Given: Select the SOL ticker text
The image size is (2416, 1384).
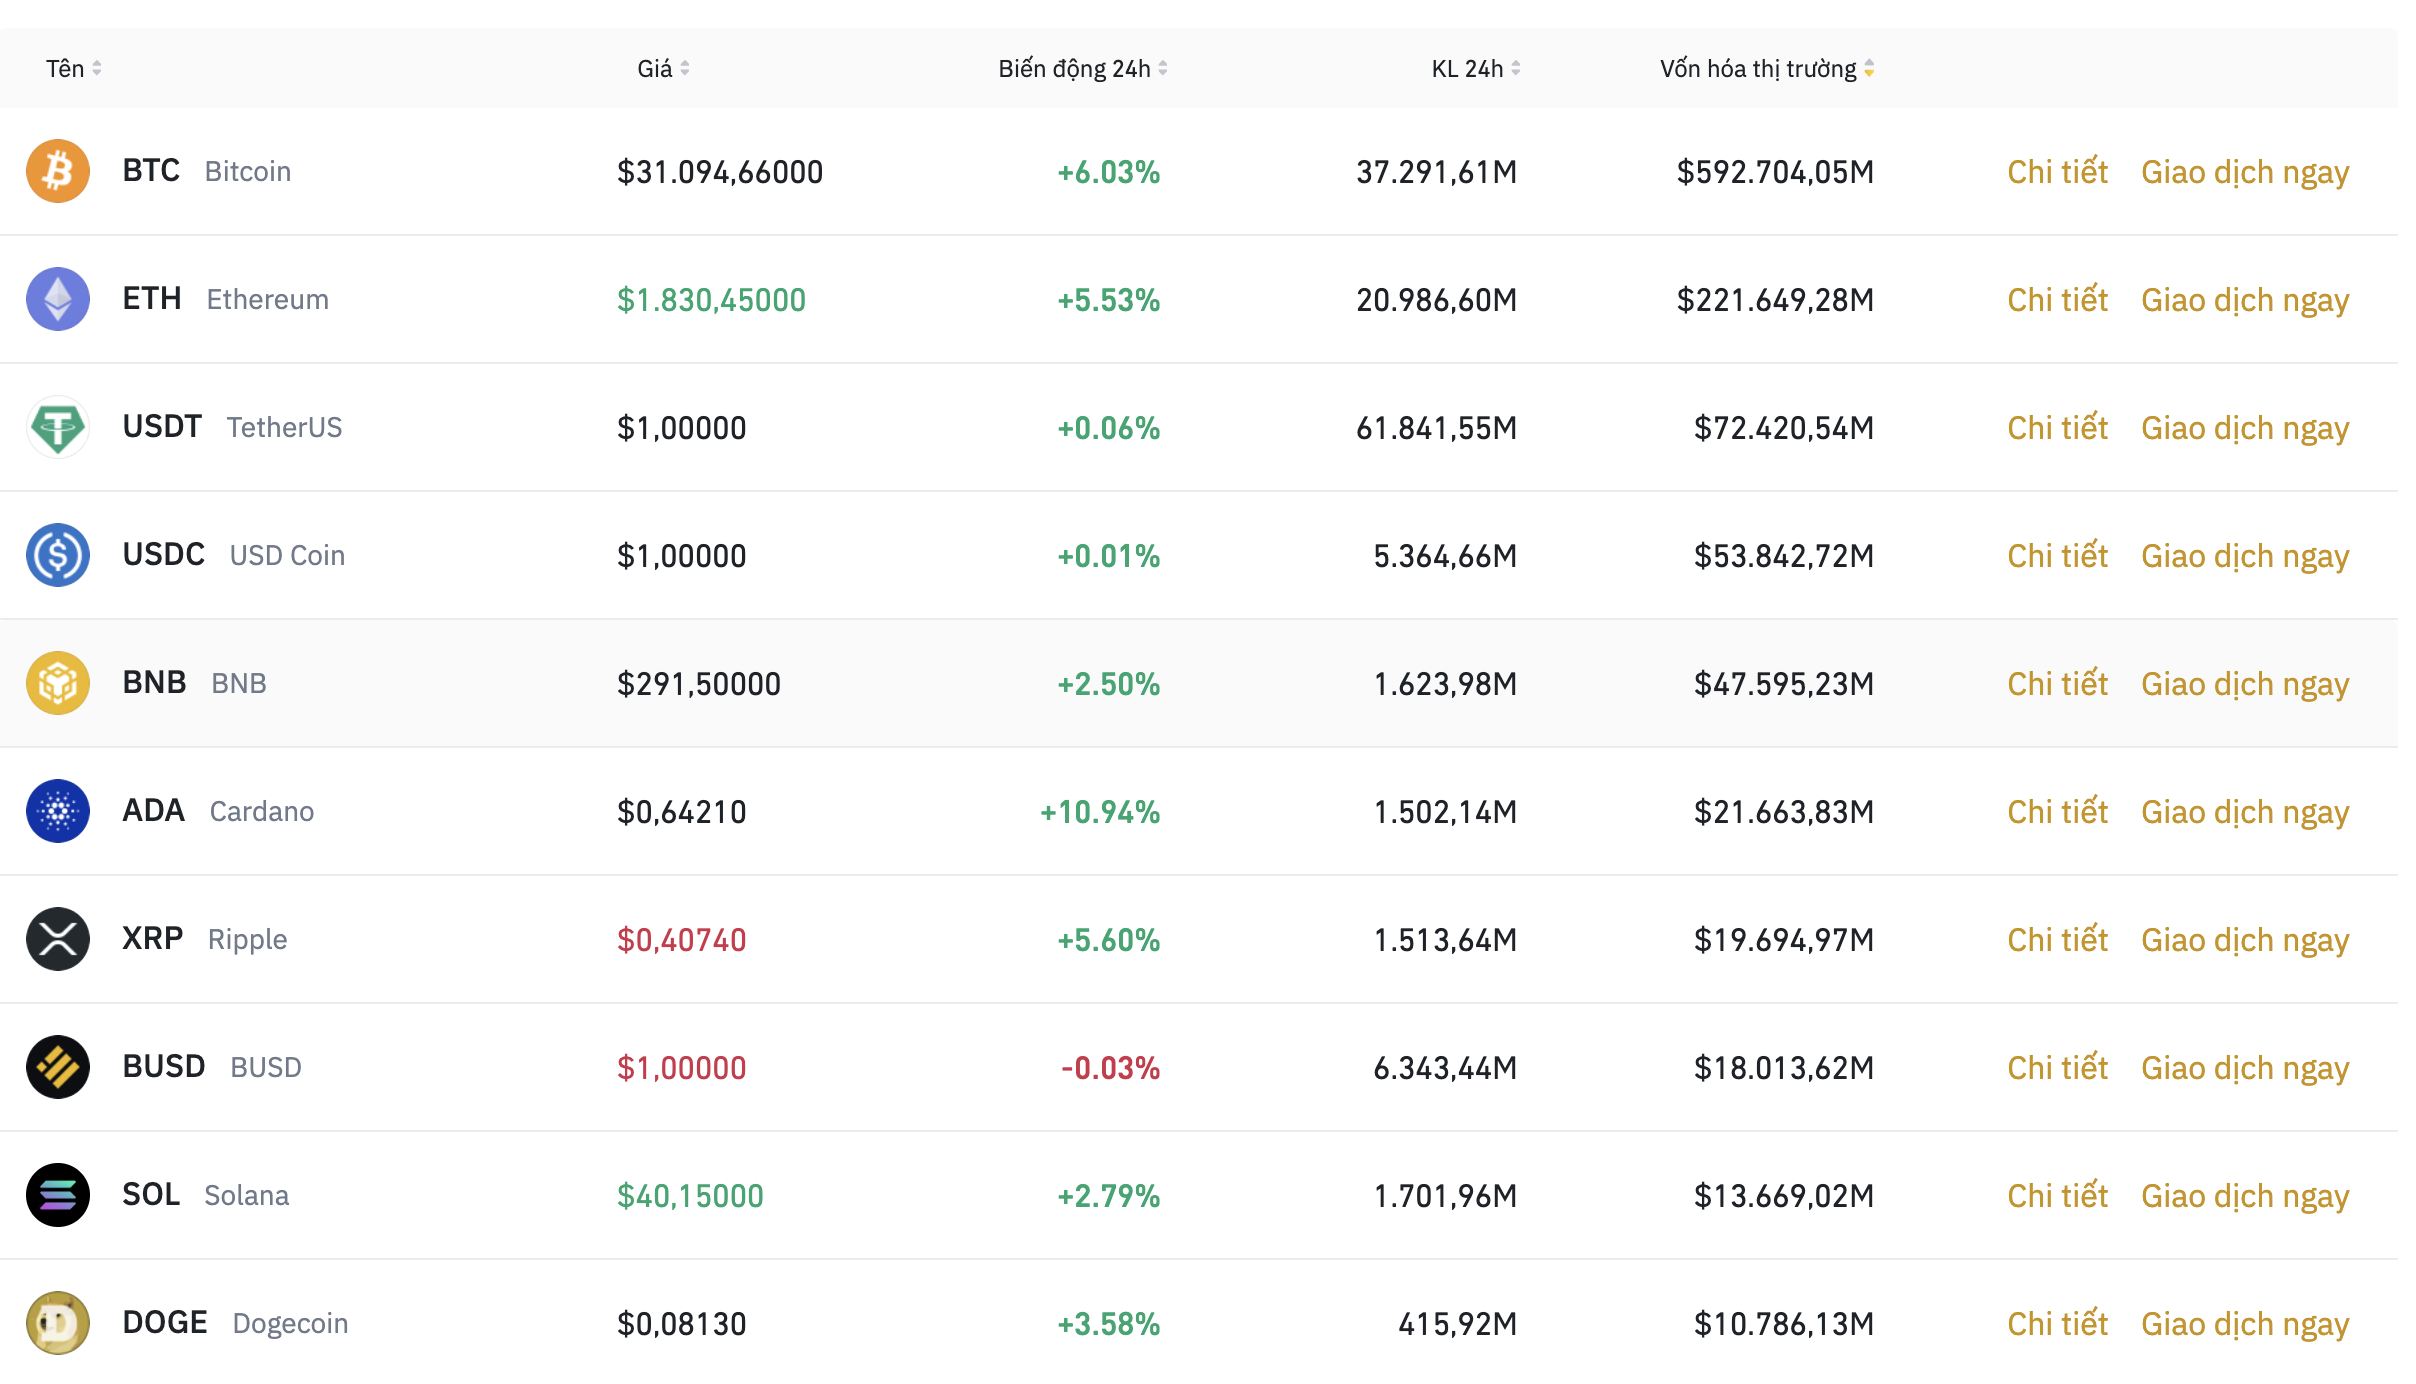Looking at the screenshot, I should coord(151,1195).
